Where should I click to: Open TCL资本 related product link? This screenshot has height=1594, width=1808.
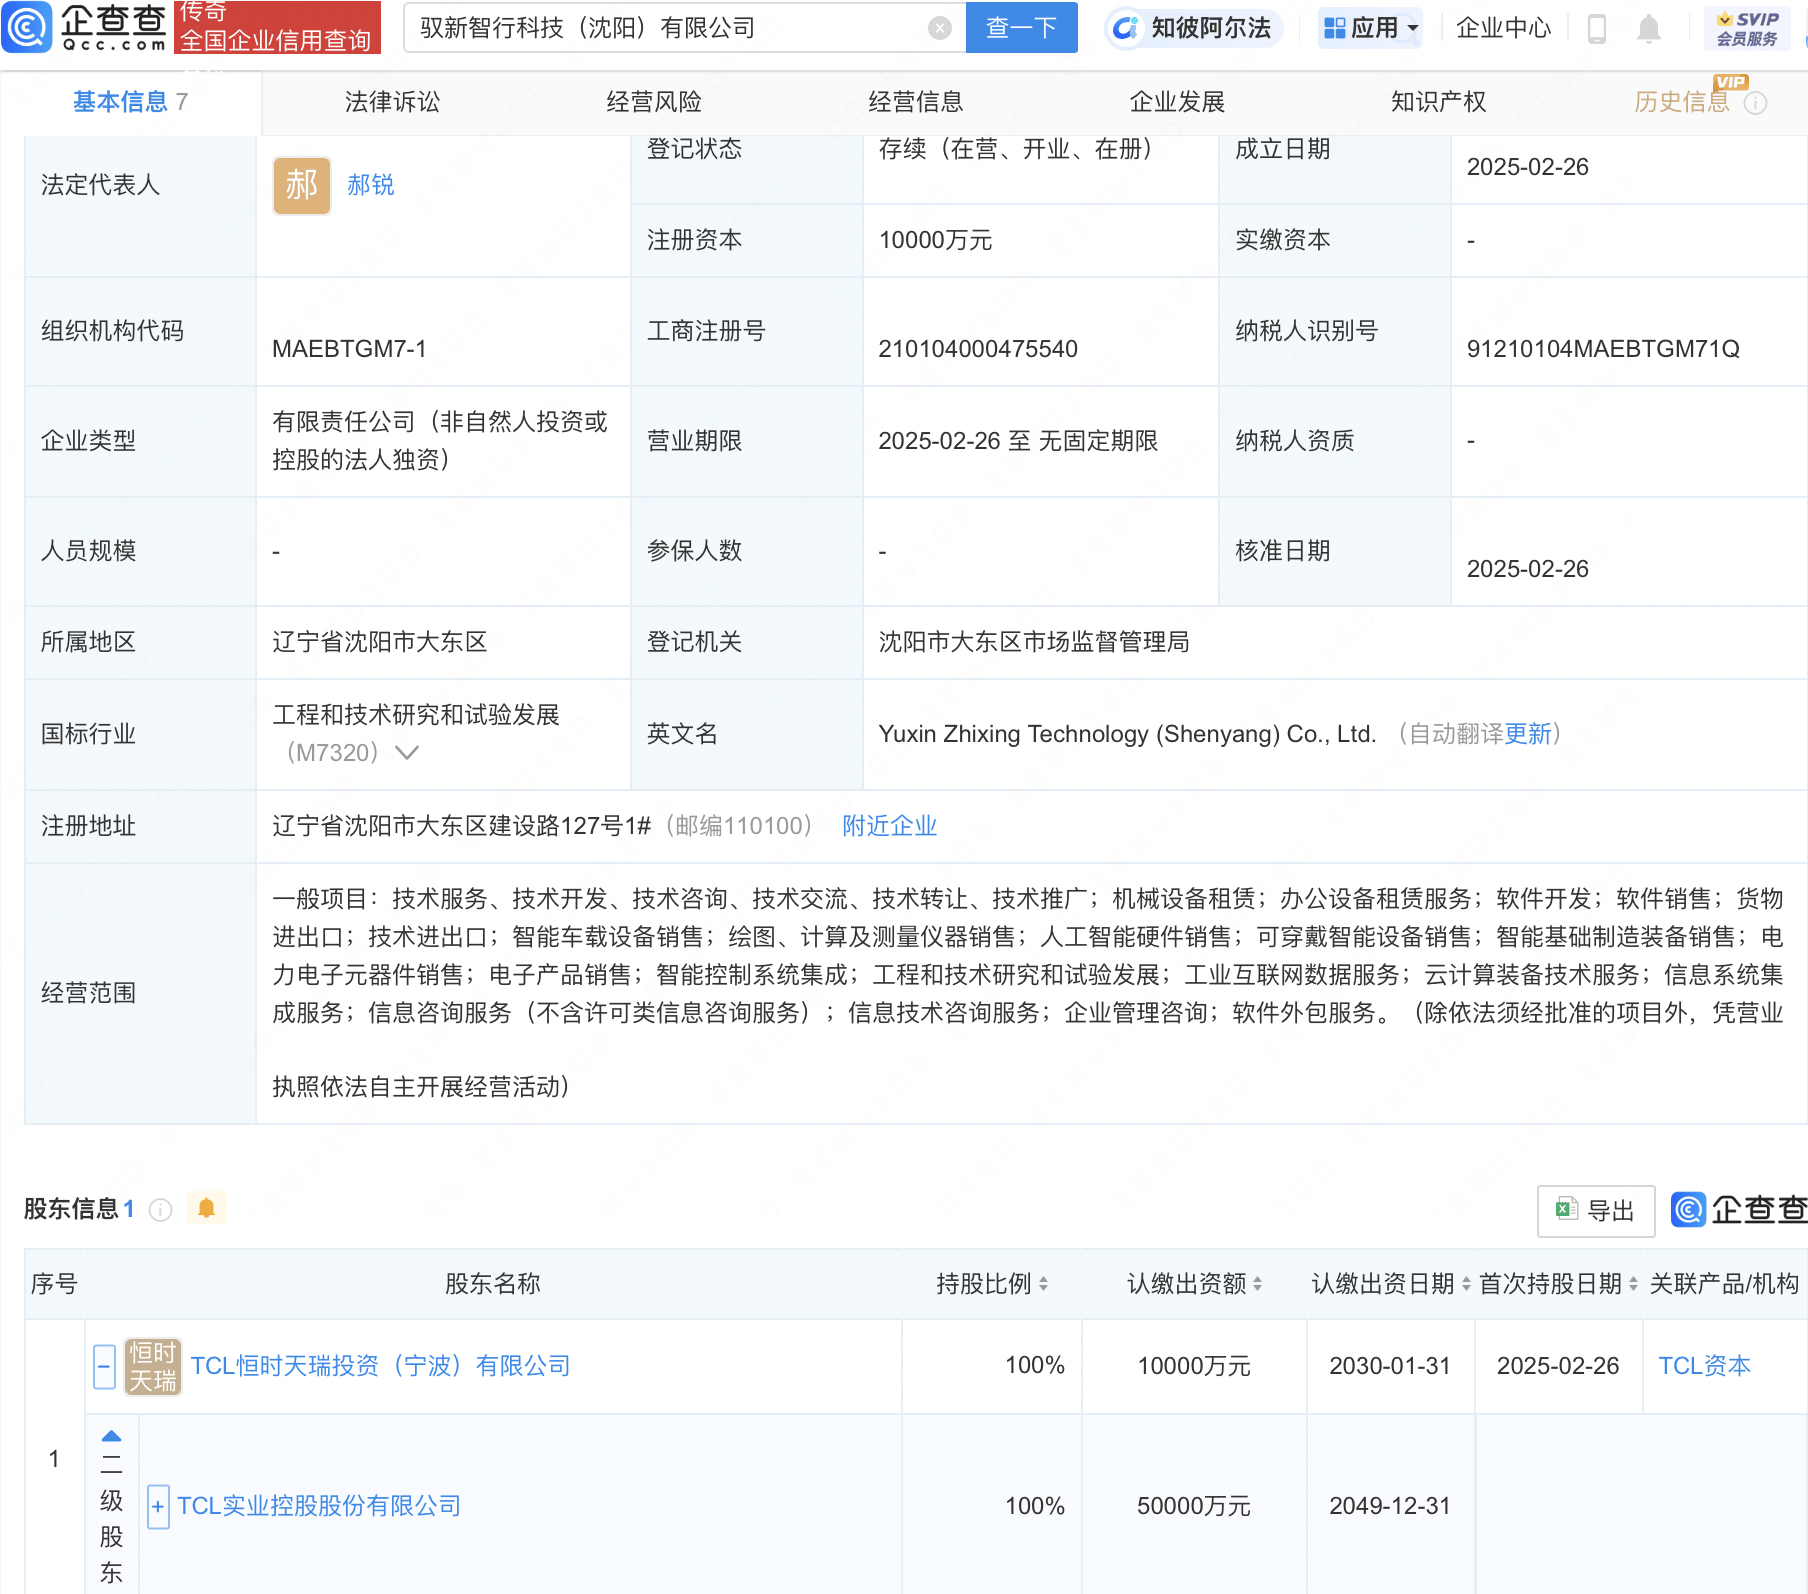click(1704, 1366)
